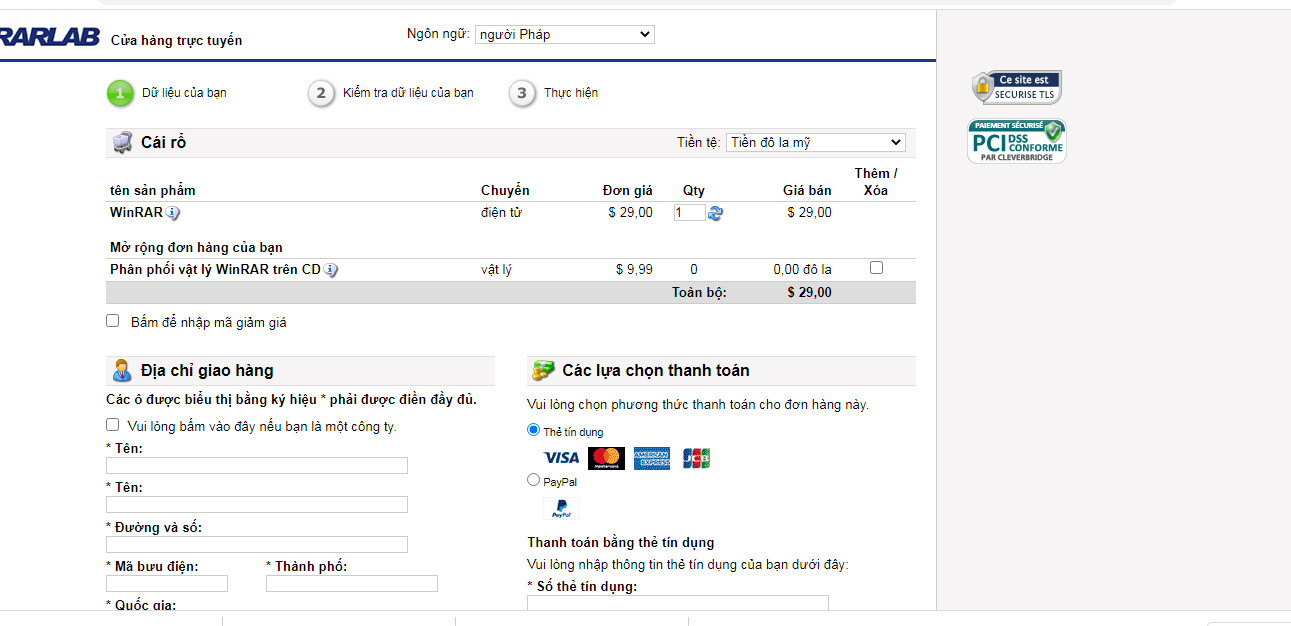Click the WinRAR quantity input field
1291x626 pixels.
[690, 212]
